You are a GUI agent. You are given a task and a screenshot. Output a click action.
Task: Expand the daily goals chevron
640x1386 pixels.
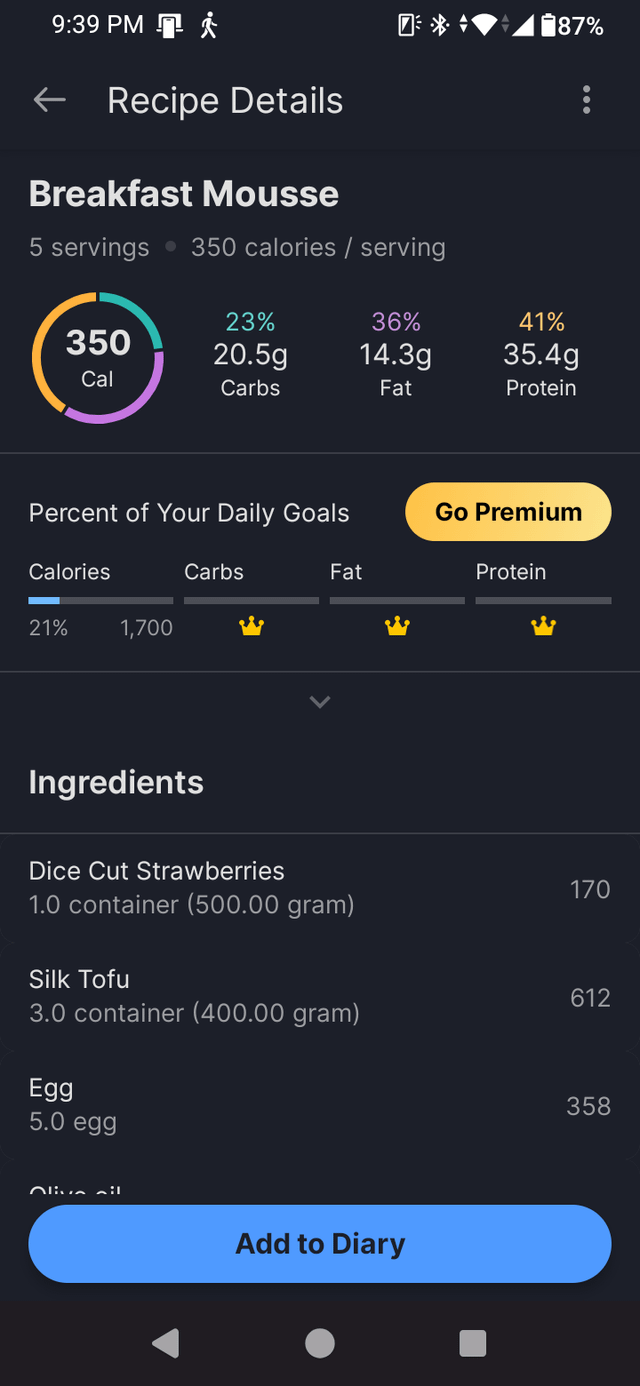[x=320, y=702]
